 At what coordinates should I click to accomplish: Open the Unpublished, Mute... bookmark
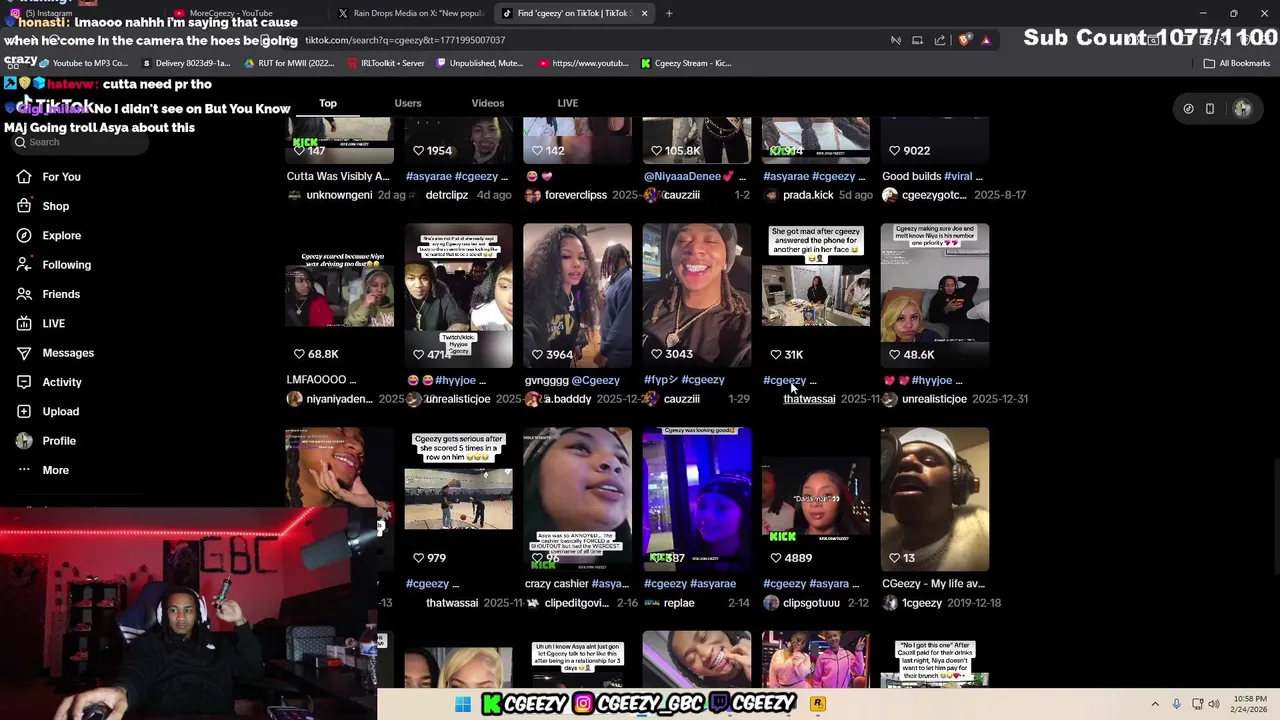click(x=480, y=63)
